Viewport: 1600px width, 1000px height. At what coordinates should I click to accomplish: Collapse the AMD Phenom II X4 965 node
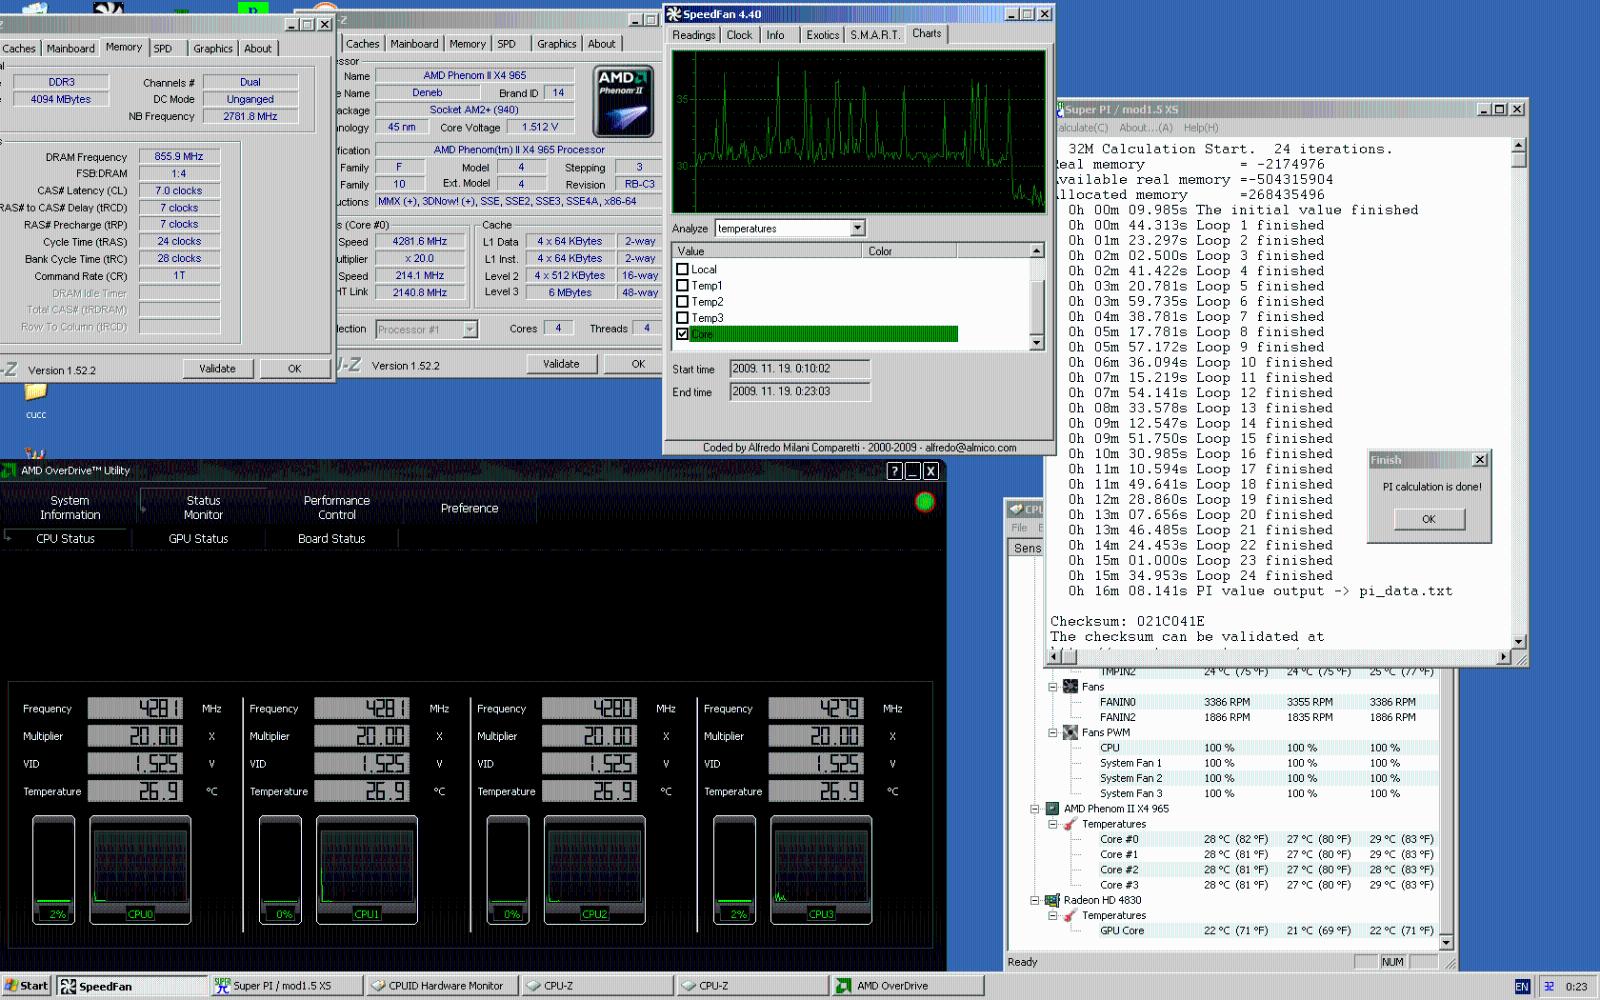pyautogui.click(x=1035, y=808)
